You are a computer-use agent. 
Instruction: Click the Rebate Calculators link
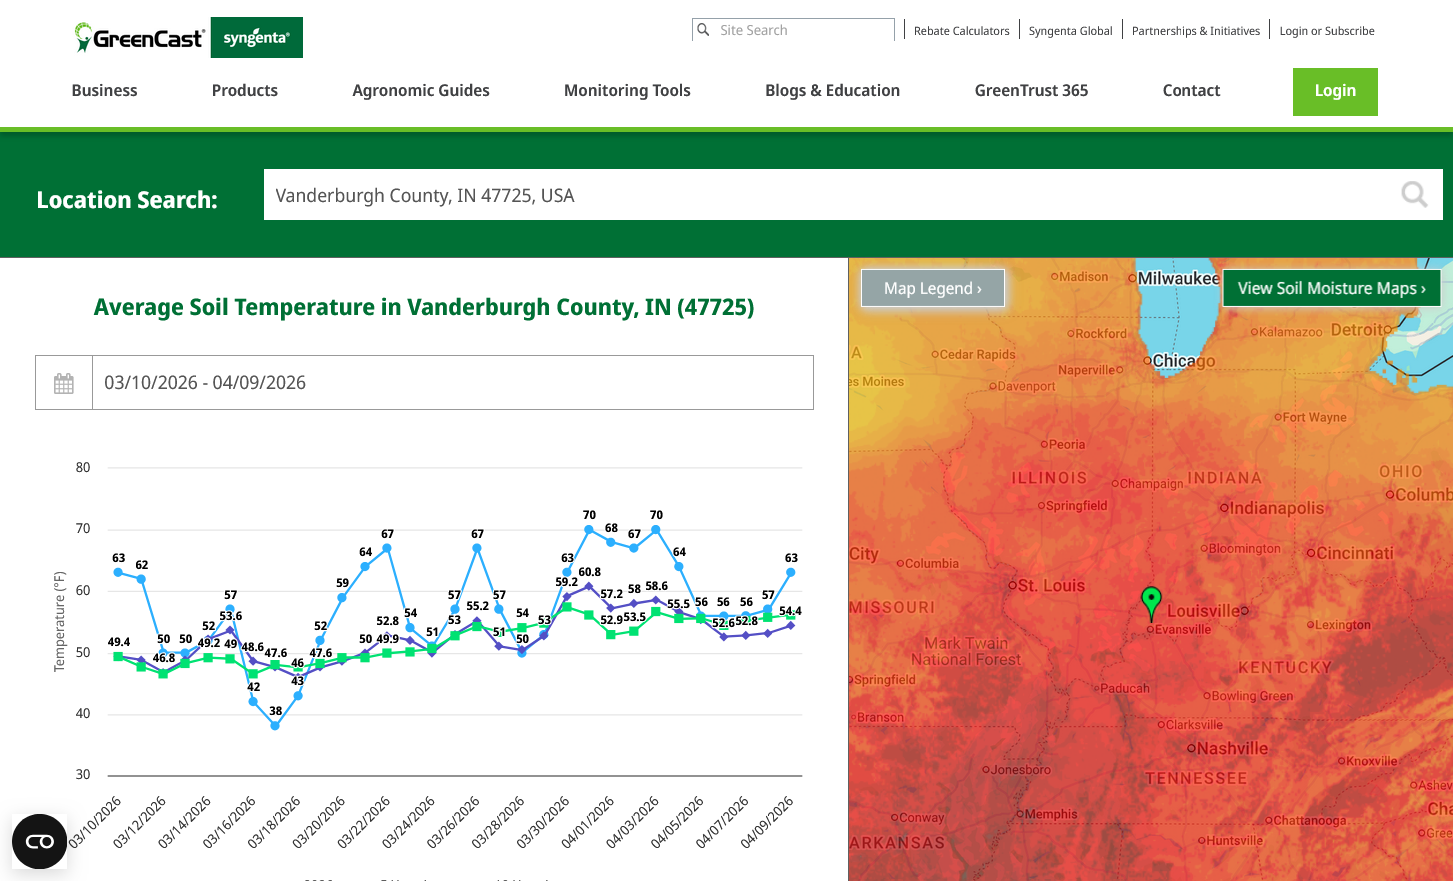coord(961,31)
